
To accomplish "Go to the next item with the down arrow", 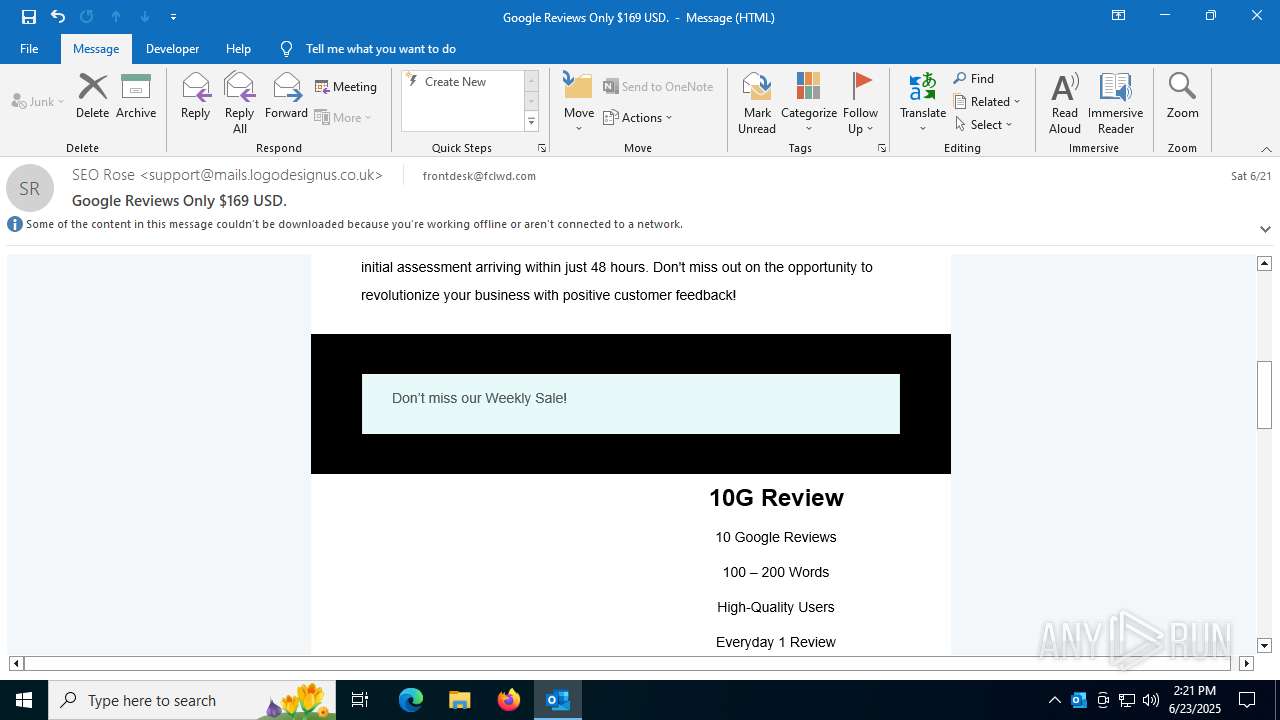I will coord(145,16).
